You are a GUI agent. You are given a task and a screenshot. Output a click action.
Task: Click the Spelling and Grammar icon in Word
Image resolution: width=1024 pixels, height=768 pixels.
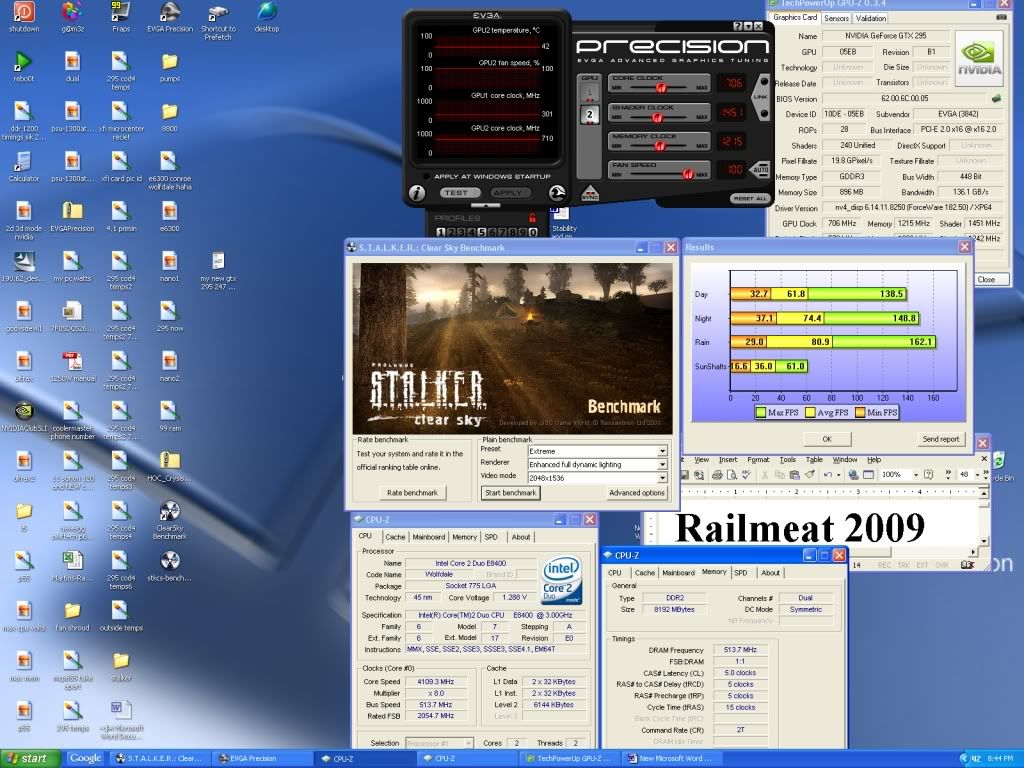pos(746,475)
